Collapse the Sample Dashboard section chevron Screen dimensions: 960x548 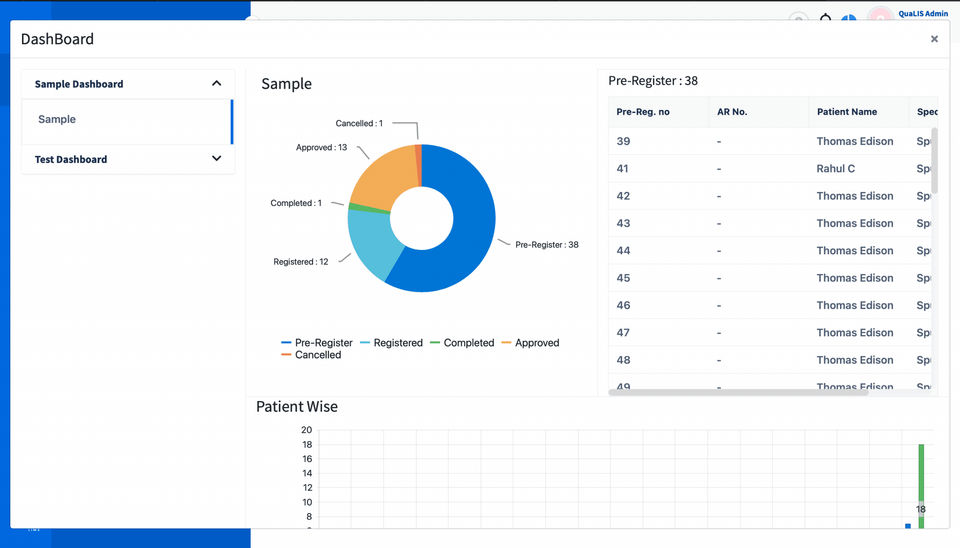click(x=216, y=83)
